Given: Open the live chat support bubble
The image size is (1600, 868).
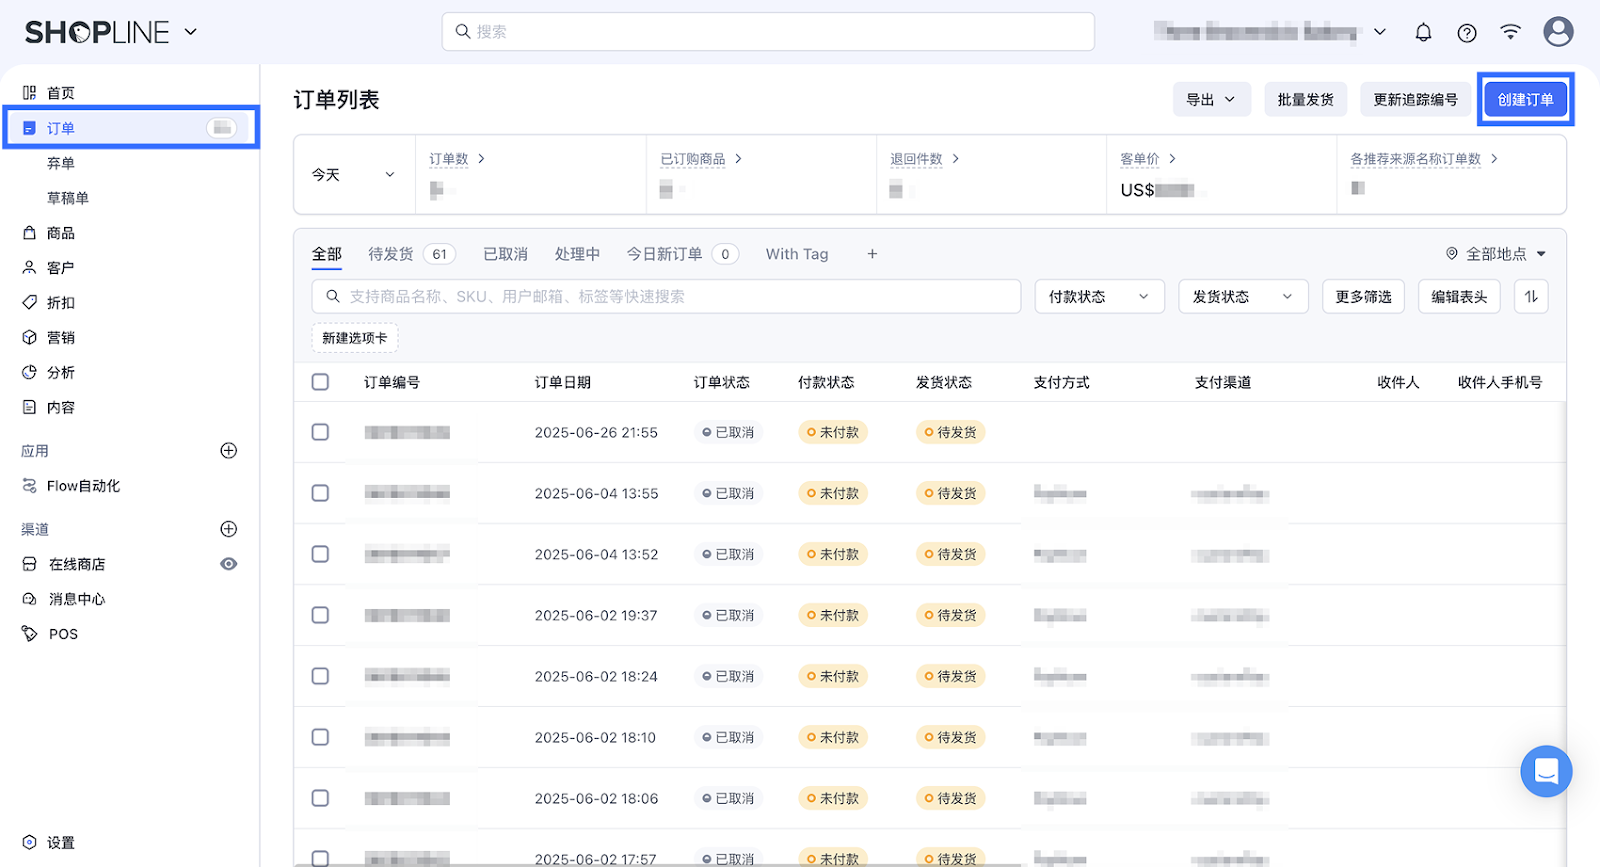Looking at the screenshot, I should point(1546,771).
